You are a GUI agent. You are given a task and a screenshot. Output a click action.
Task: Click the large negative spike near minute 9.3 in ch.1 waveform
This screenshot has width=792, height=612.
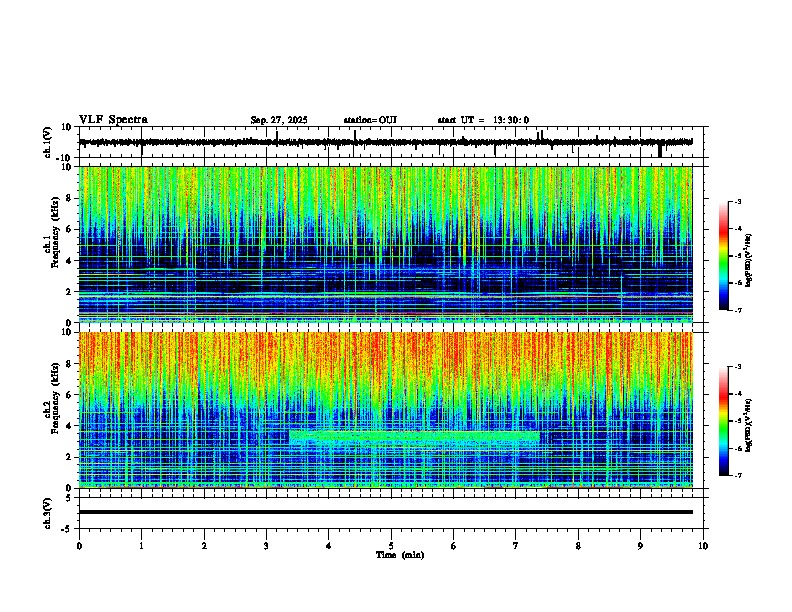[x=660, y=150]
